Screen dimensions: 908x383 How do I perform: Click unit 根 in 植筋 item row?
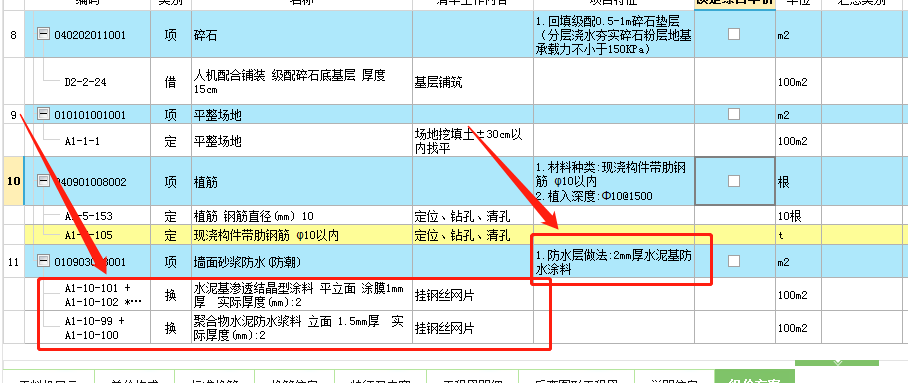pos(783,181)
